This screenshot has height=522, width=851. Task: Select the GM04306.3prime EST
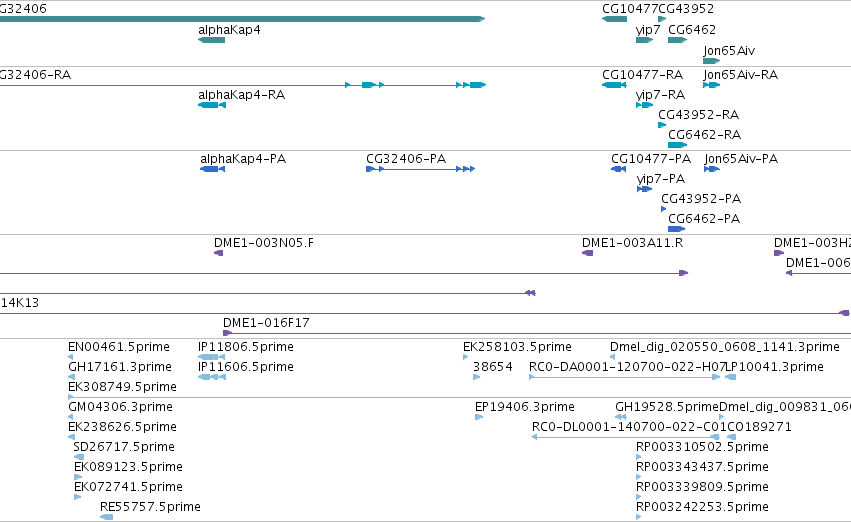pyautogui.click(x=71, y=417)
